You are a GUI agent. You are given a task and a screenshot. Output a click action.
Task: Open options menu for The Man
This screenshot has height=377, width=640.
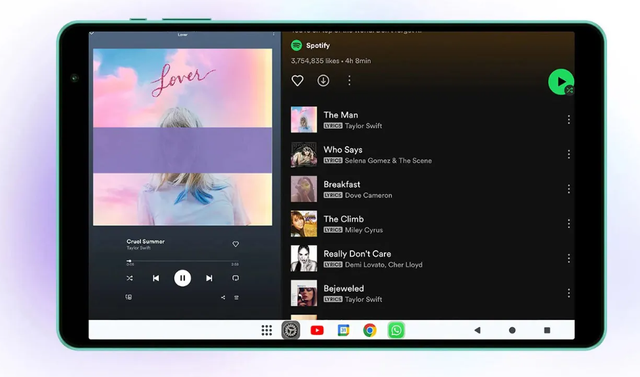click(x=569, y=120)
